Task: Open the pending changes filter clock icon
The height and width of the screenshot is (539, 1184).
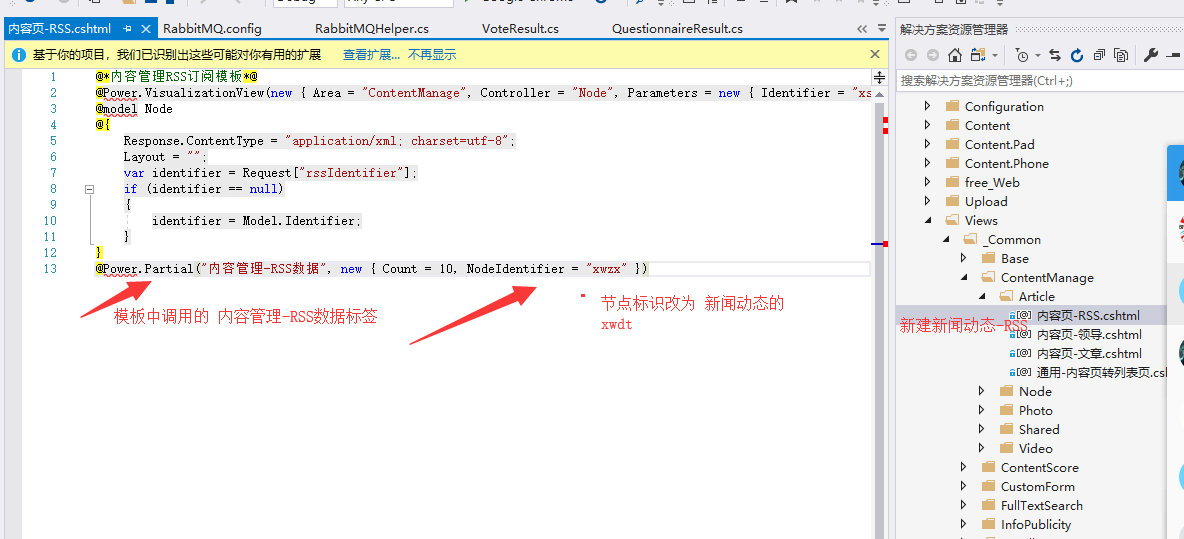Action: (x=1022, y=55)
